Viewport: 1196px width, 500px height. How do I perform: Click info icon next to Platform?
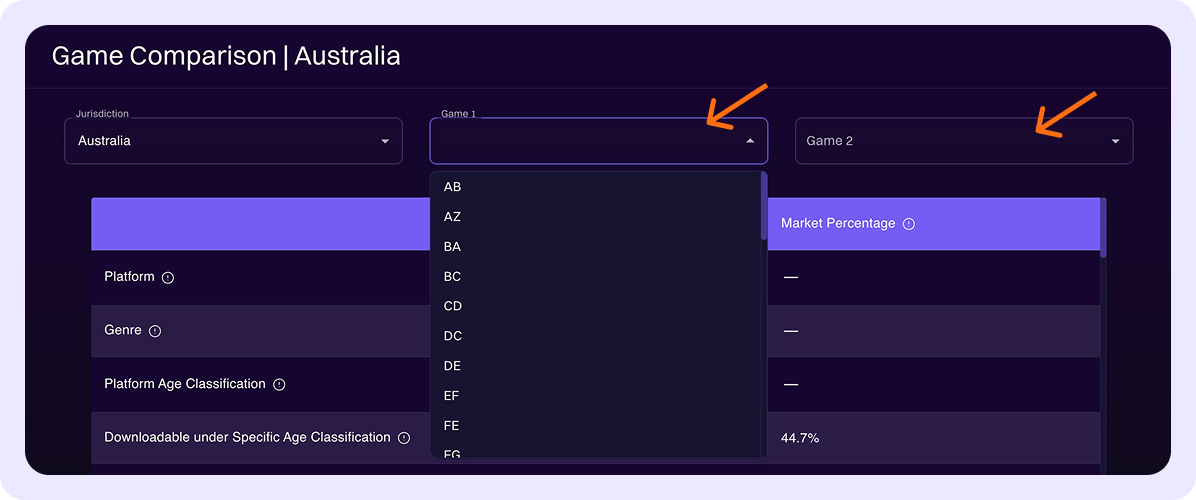click(x=168, y=277)
